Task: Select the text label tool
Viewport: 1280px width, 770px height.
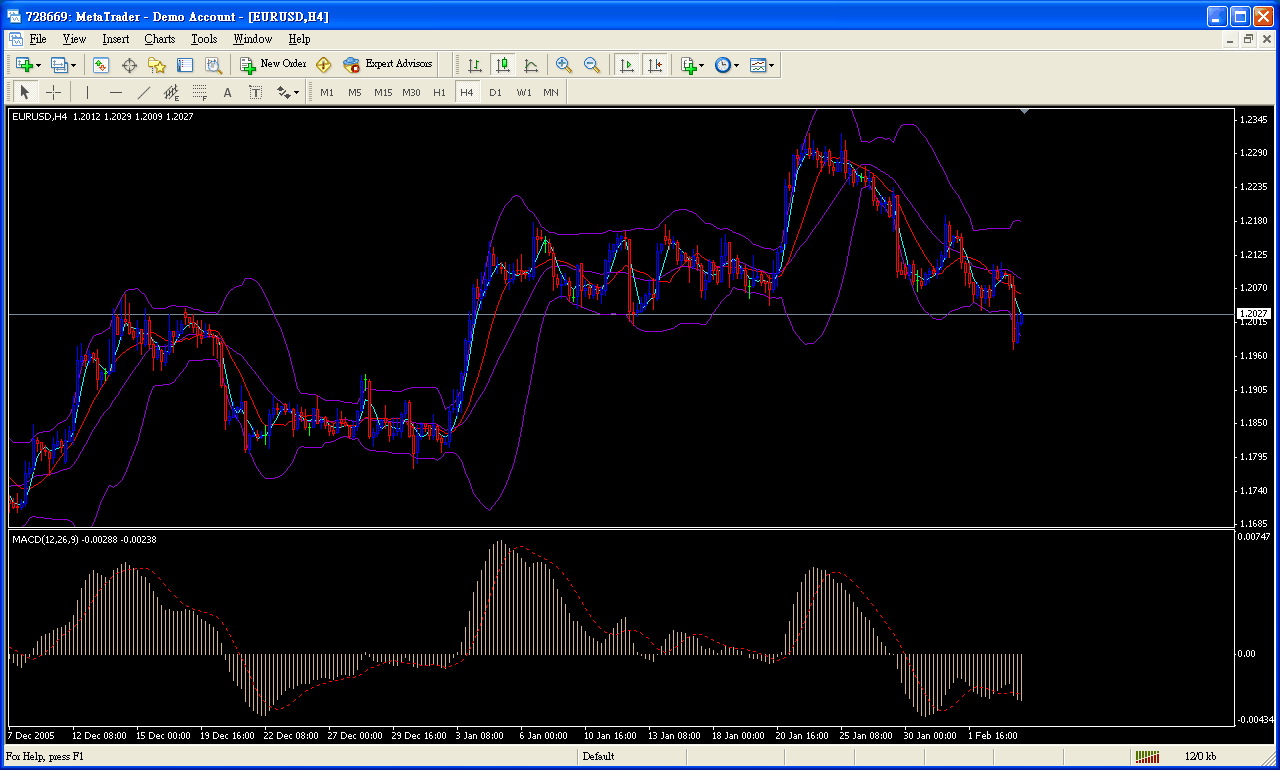Action: pos(256,92)
